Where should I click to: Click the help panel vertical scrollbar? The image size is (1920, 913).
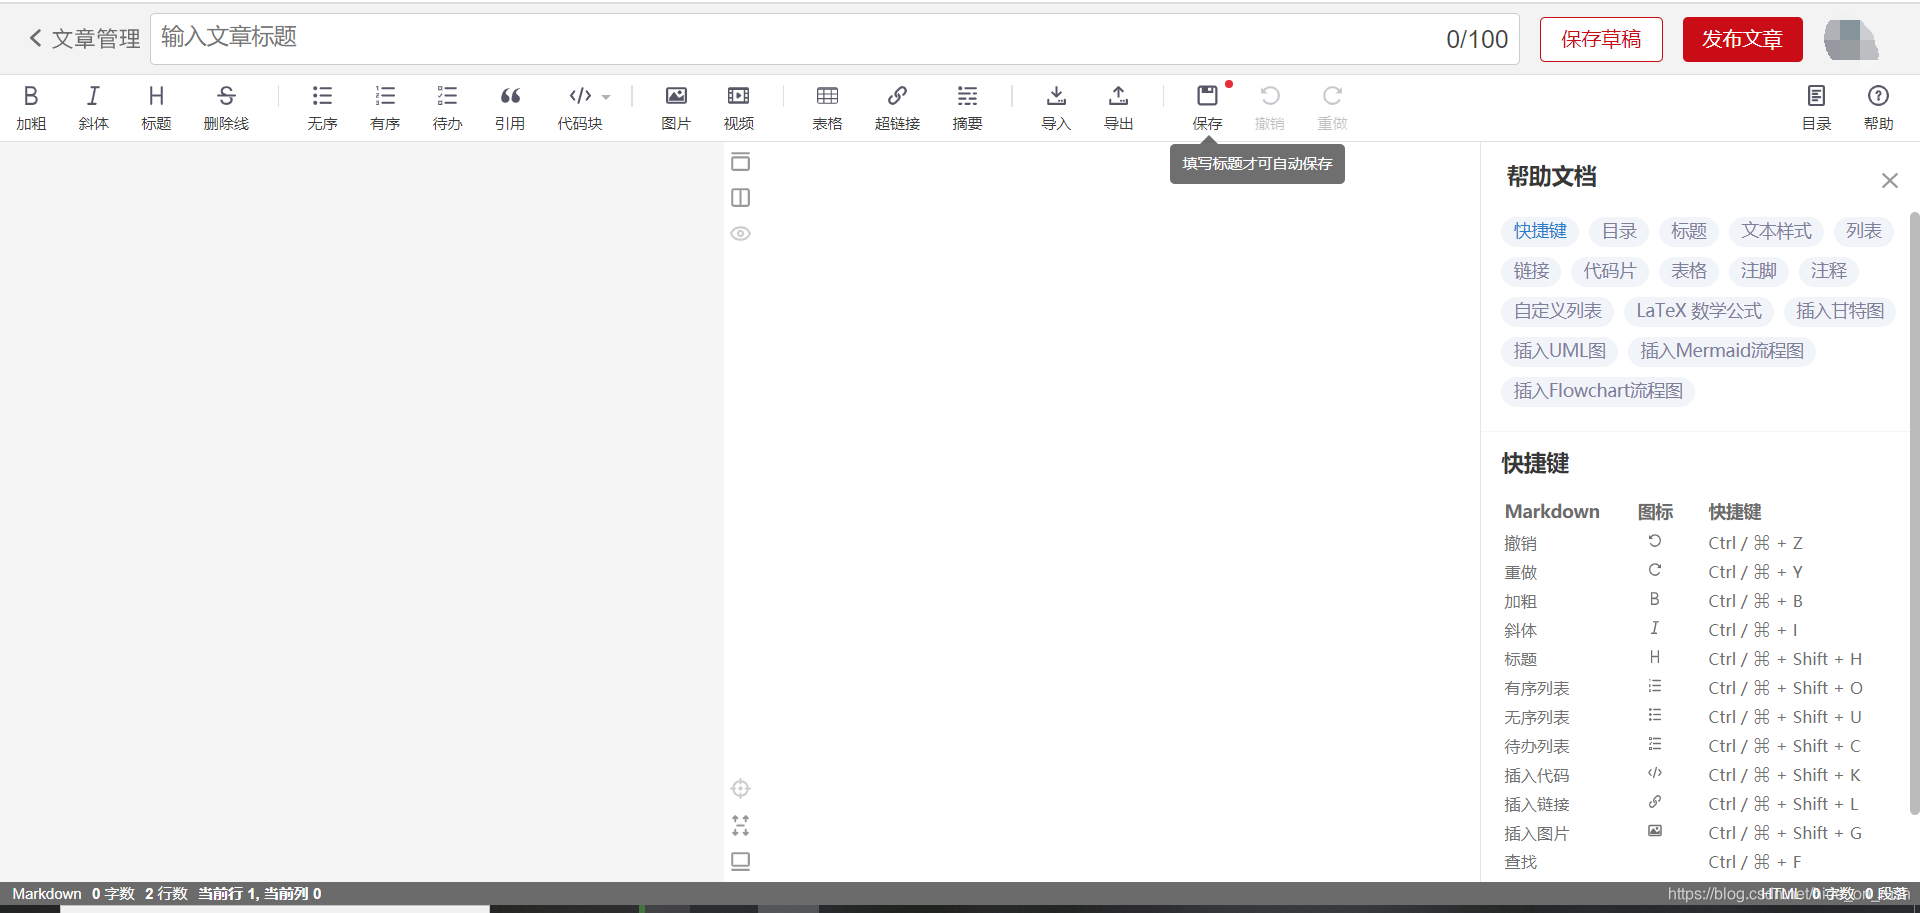pyautogui.click(x=1914, y=513)
